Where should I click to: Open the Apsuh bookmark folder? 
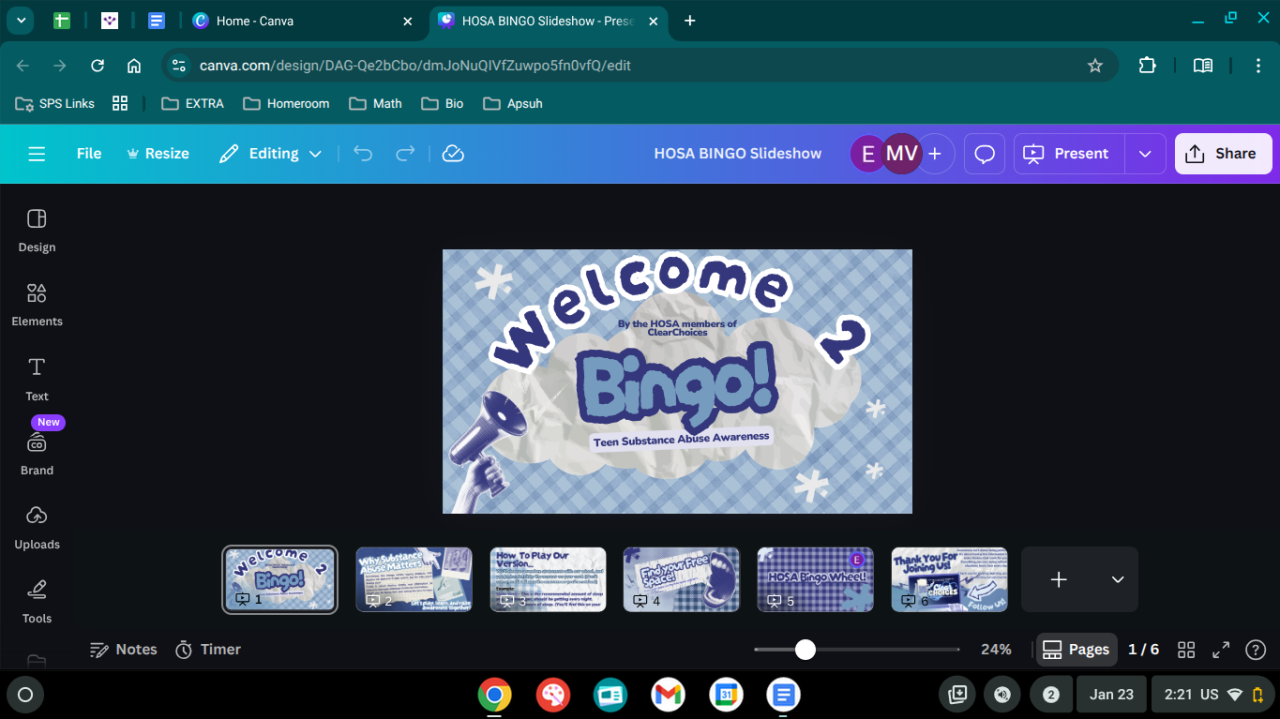point(513,104)
